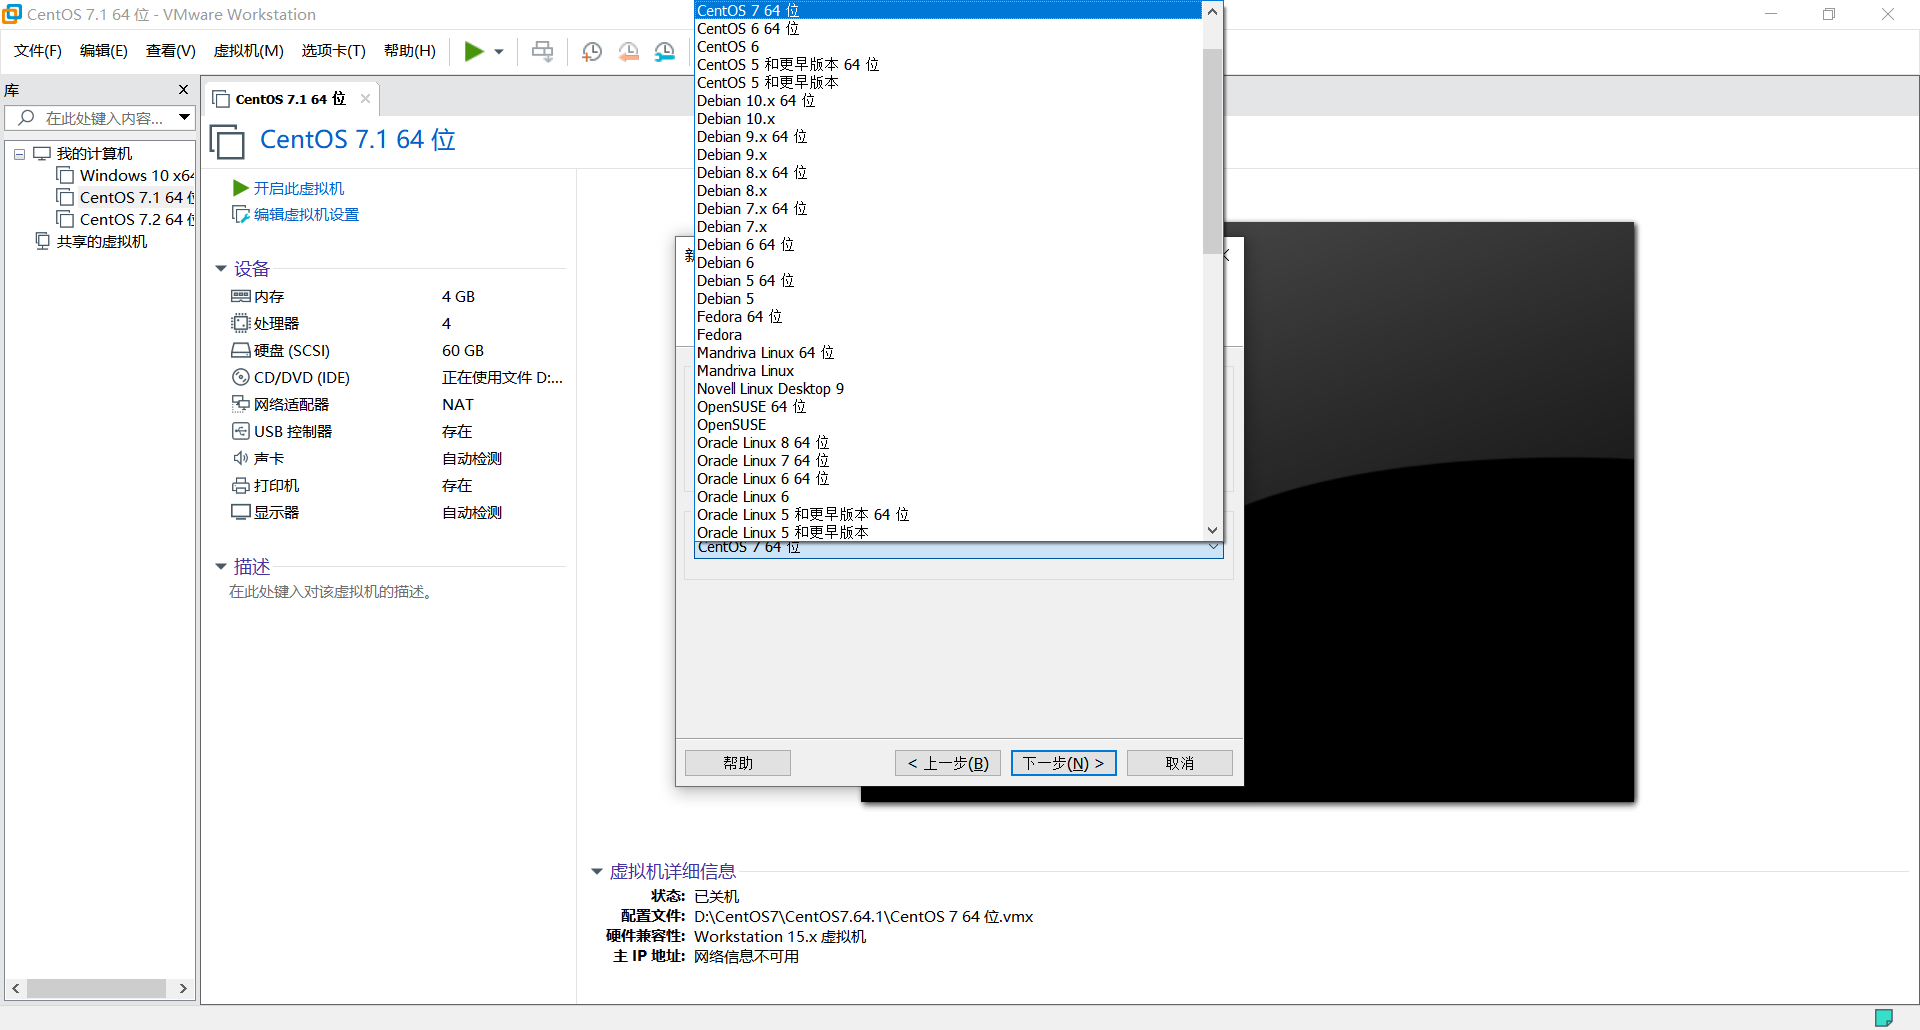Screen dimensions: 1920x1030
Task: Click the CD/DVD (IDE) drive icon
Action: (x=241, y=377)
